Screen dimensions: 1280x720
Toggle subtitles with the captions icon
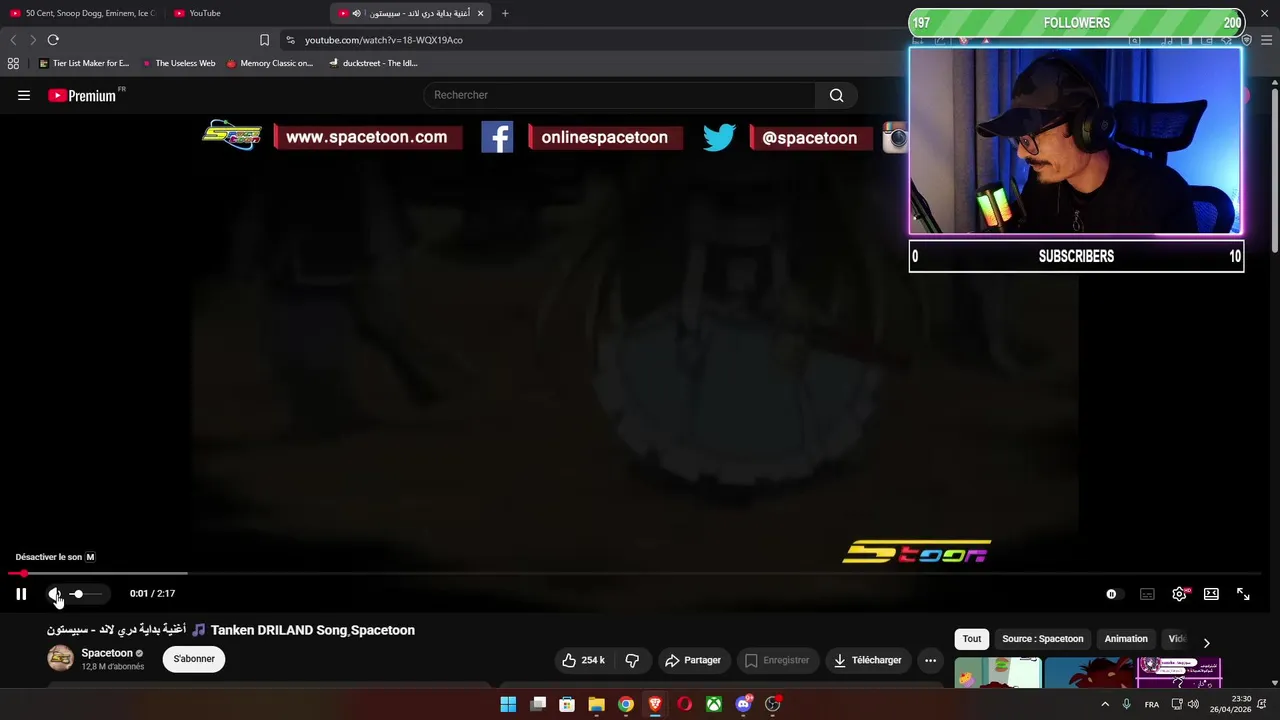point(1147,594)
